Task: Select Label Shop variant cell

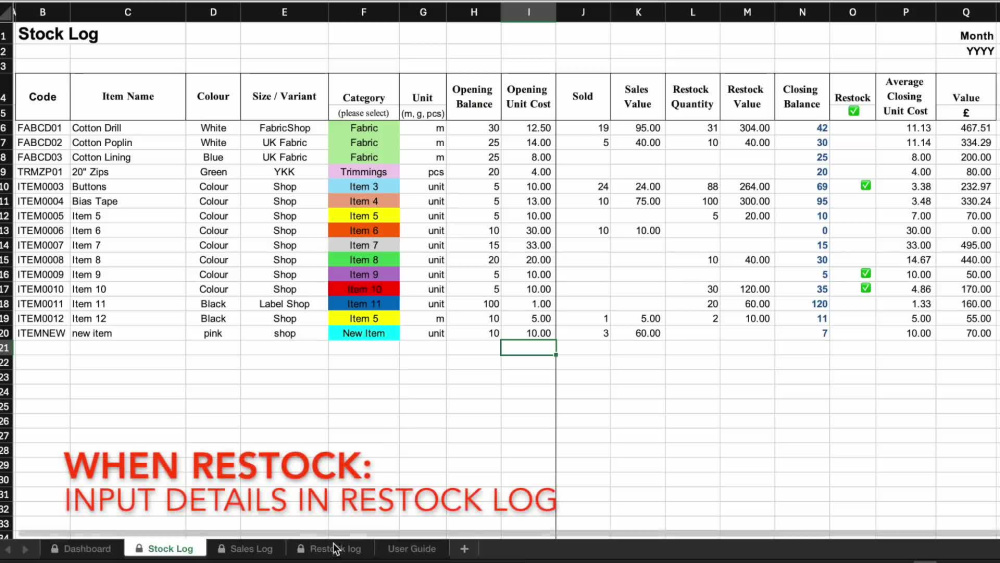Action: pos(284,303)
